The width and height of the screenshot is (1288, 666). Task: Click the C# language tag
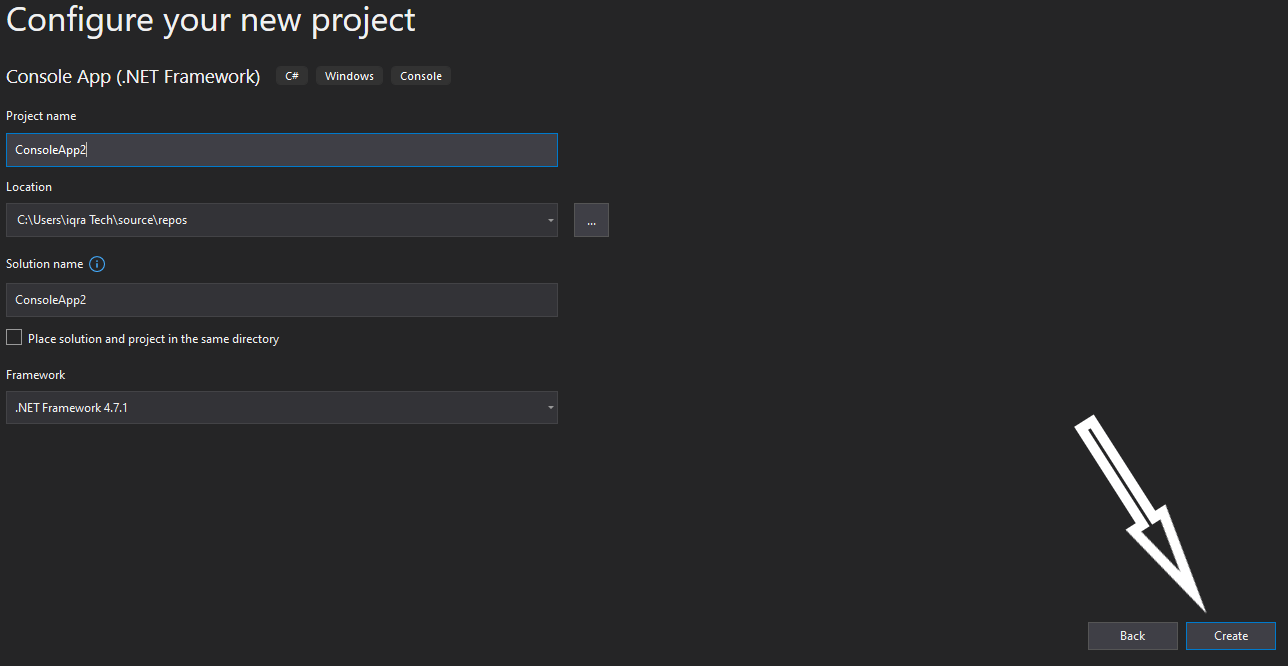point(292,76)
